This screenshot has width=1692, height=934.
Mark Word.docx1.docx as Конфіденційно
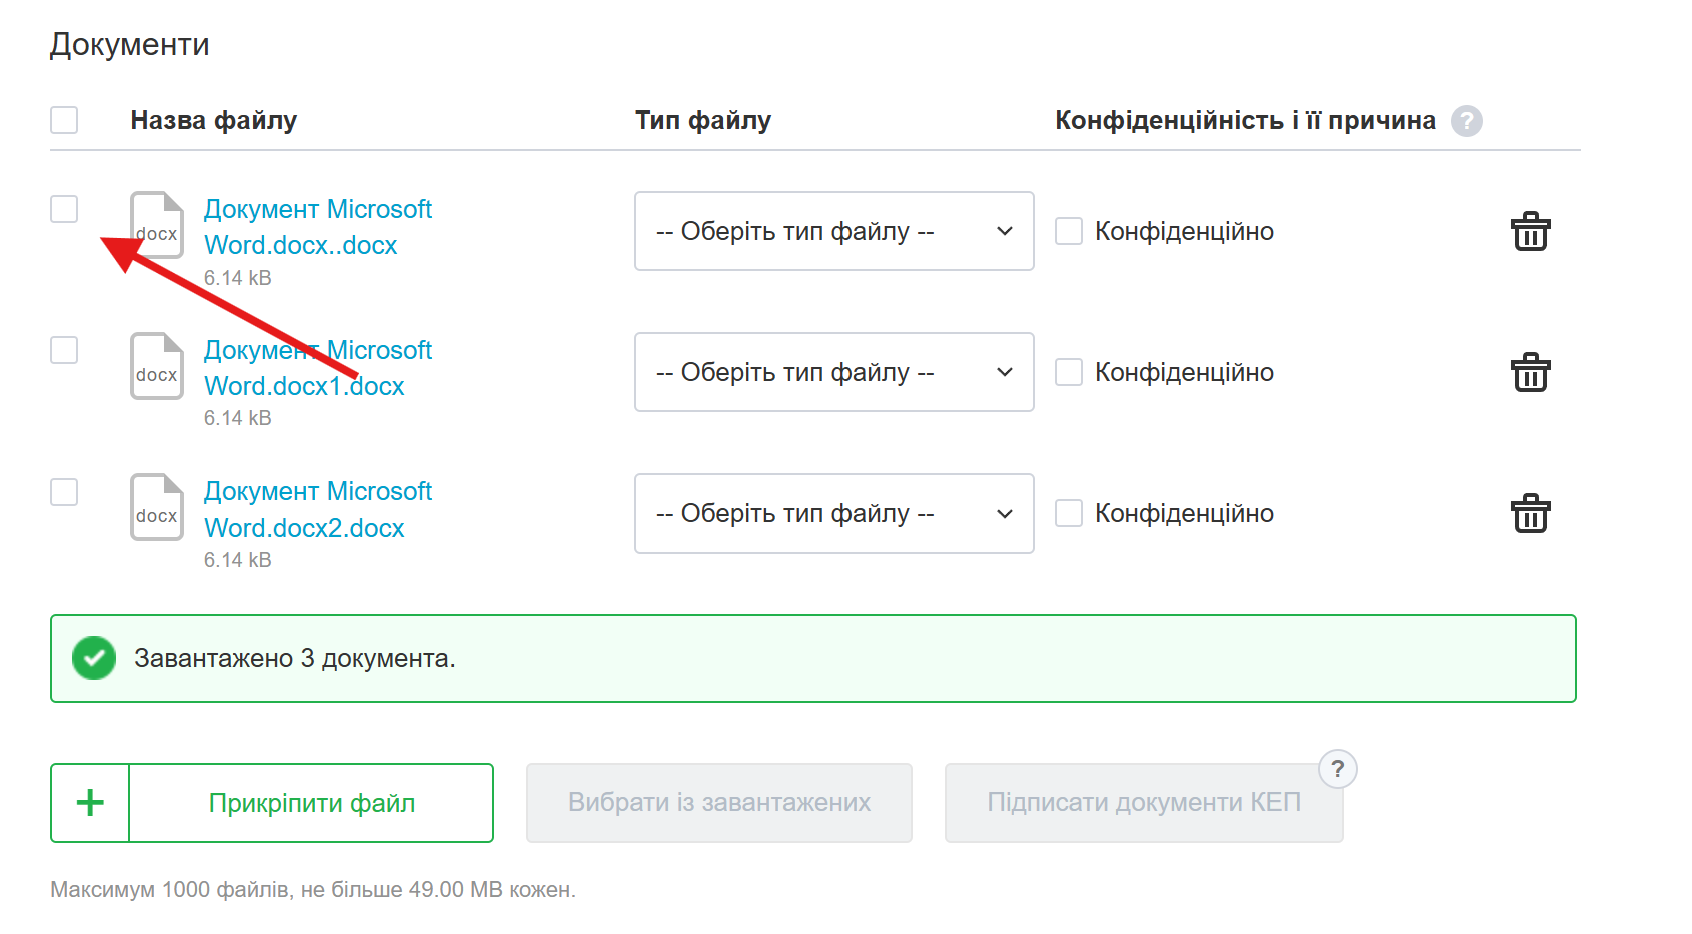tap(1069, 372)
